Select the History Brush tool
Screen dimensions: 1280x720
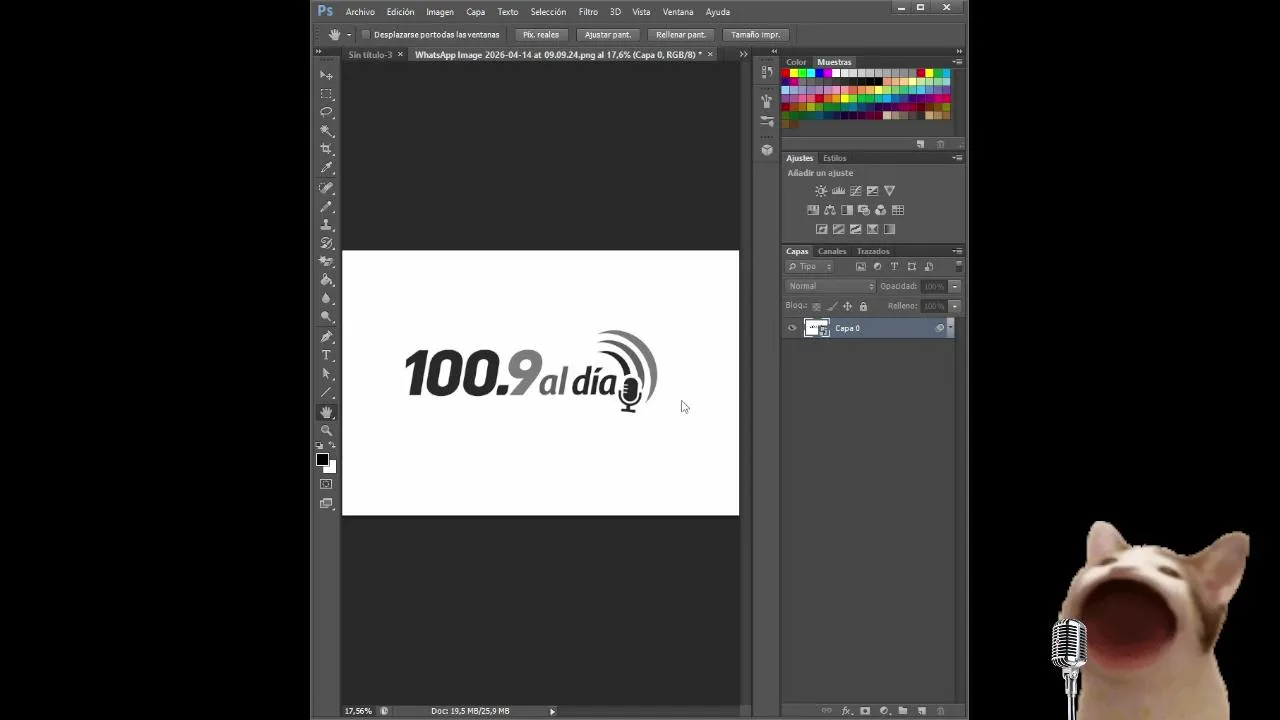326,243
